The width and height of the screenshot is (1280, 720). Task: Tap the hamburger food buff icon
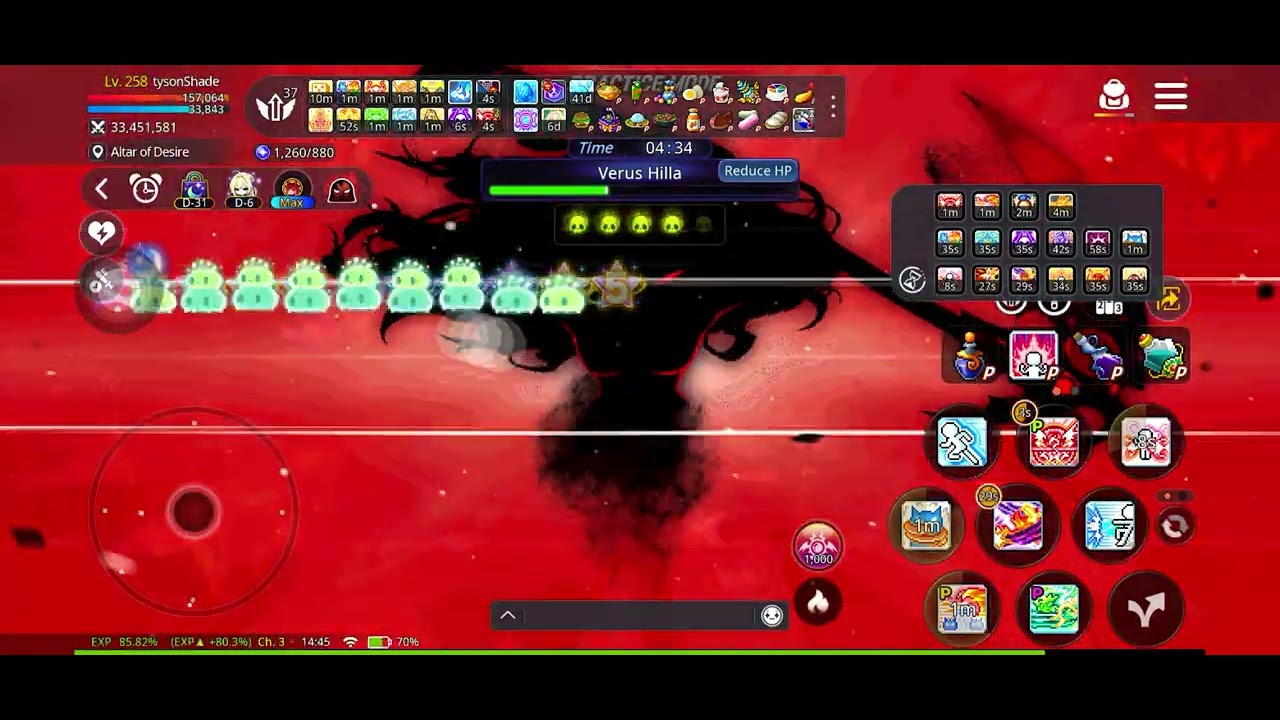coord(581,121)
